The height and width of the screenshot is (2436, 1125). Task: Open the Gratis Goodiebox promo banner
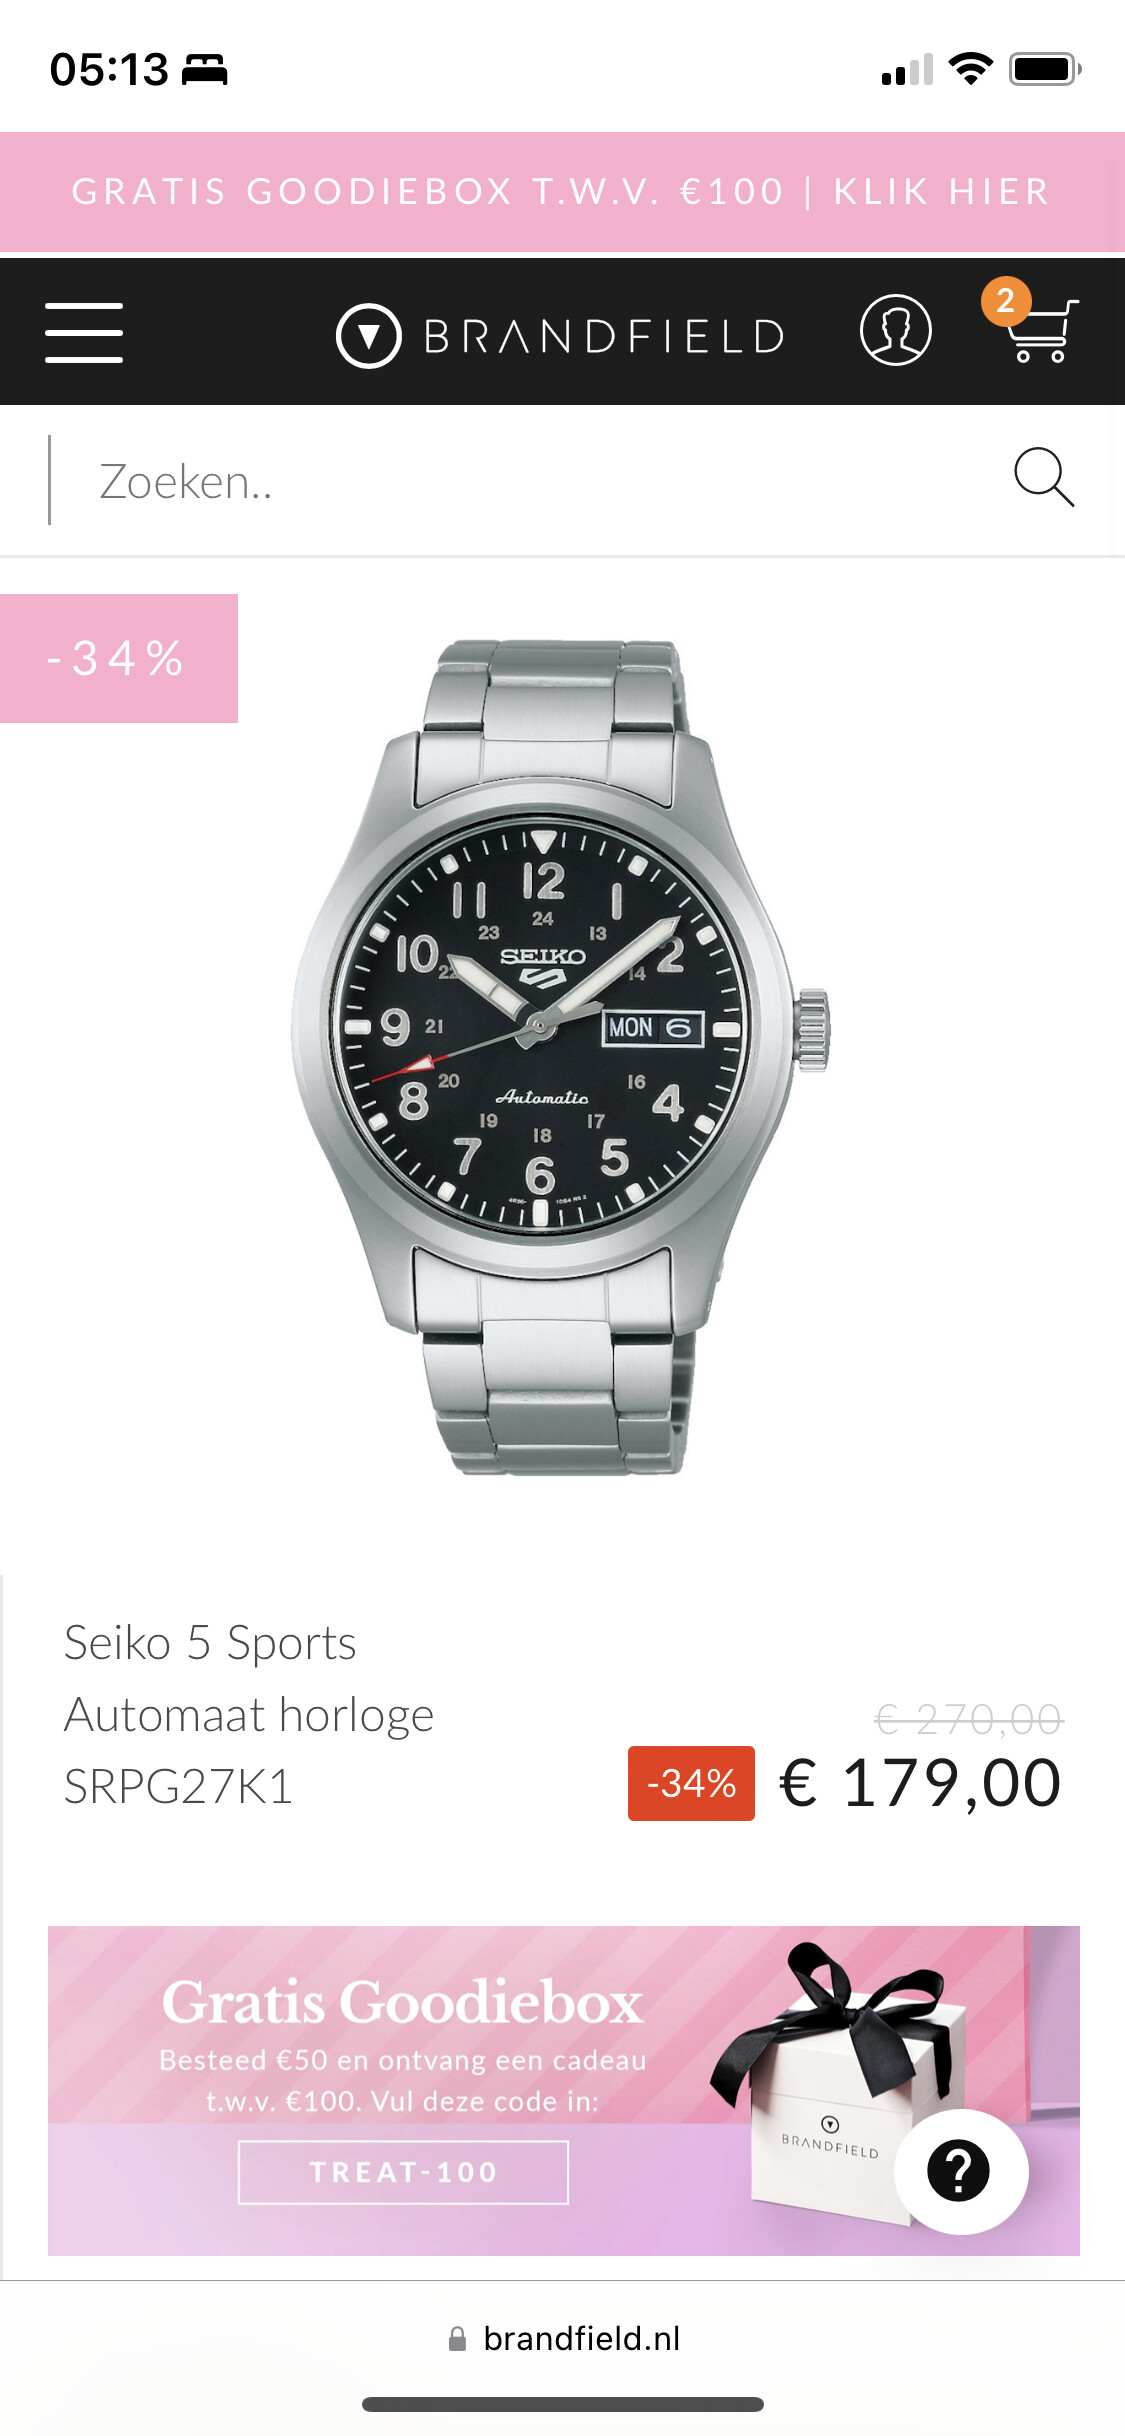[x=564, y=2090]
